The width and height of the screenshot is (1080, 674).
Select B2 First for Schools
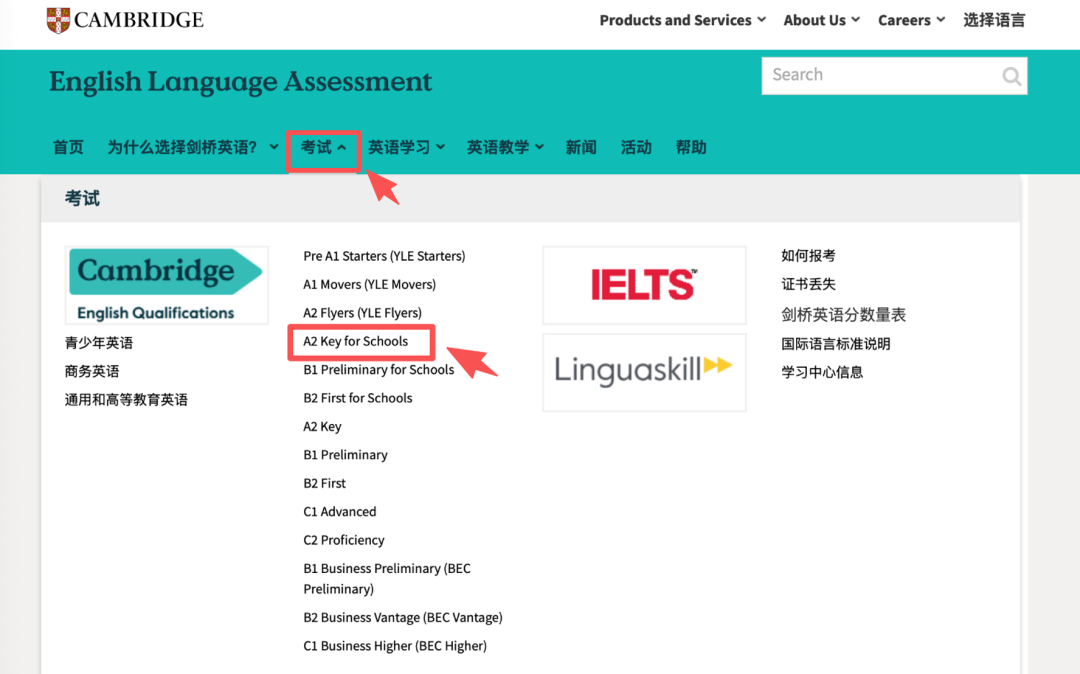[x=357, y=398]
